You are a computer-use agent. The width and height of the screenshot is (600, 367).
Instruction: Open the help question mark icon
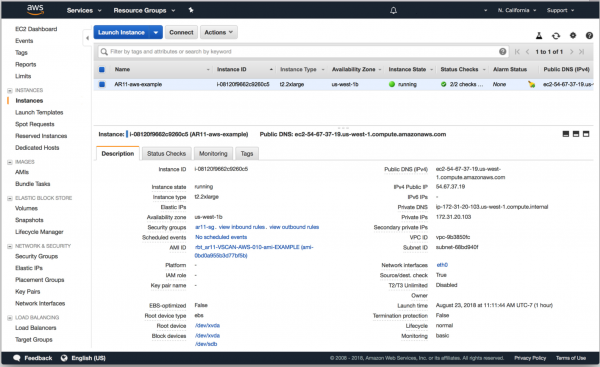[589, 36]
